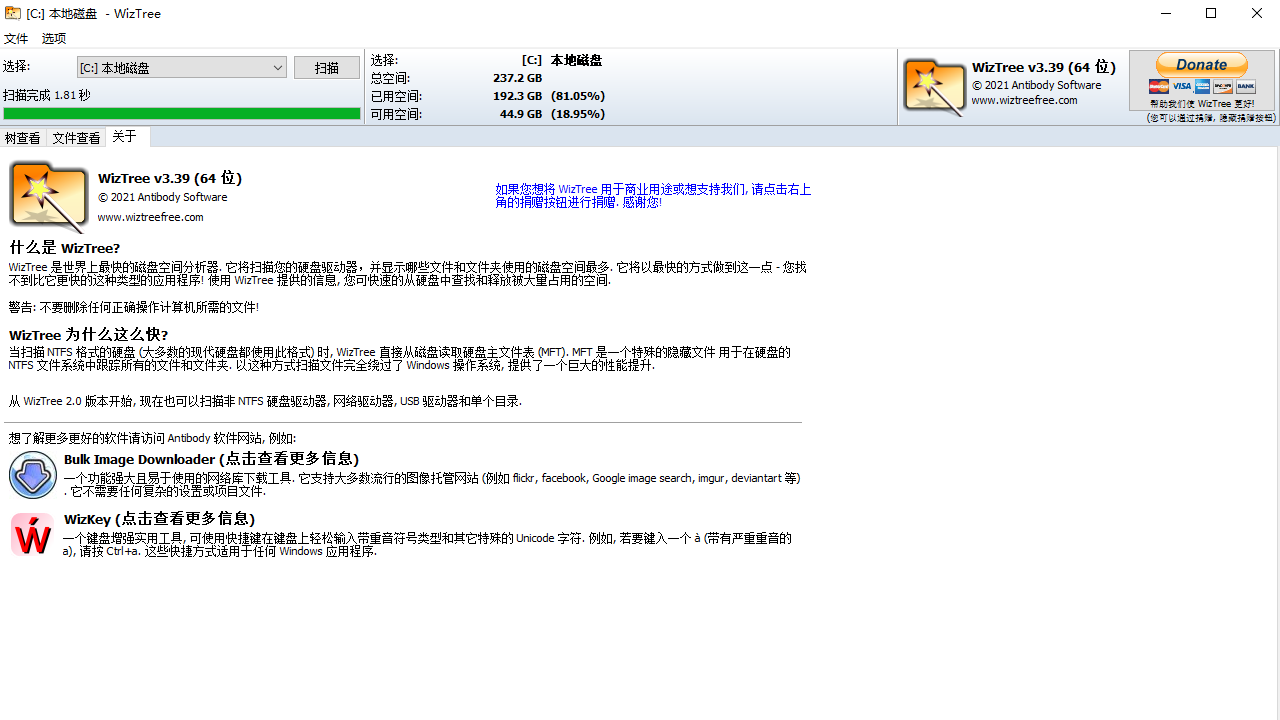This screenshot has width=1280, height=720.
Task: Click inside the drive selection combo box
Action: click(x=170, y=67)
